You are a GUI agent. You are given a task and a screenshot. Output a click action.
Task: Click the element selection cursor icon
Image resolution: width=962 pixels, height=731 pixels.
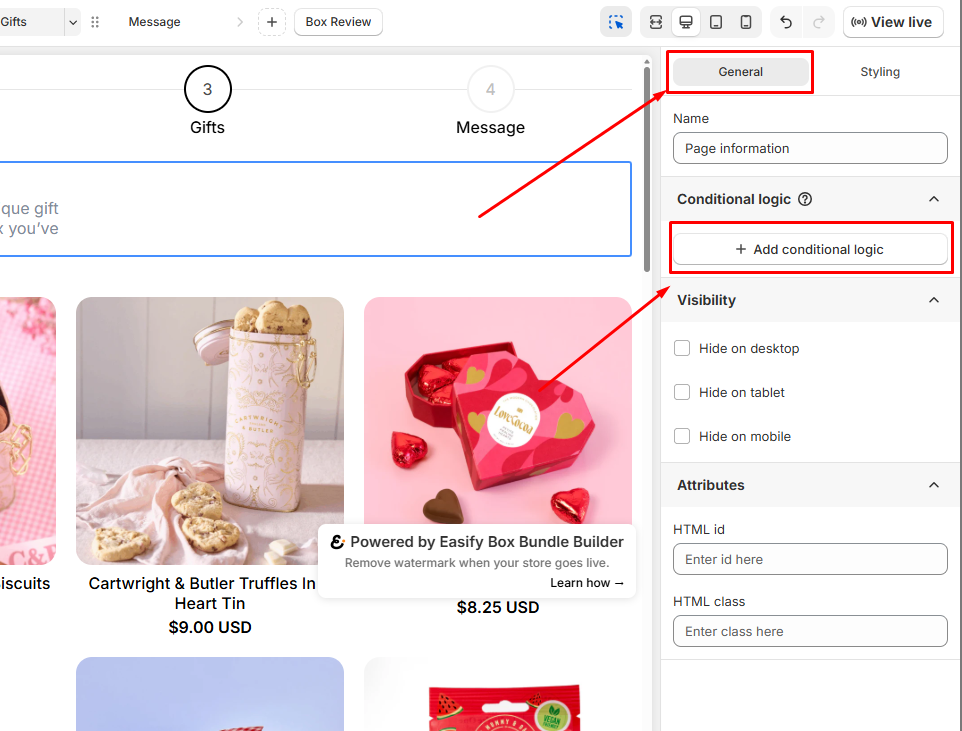616,22
